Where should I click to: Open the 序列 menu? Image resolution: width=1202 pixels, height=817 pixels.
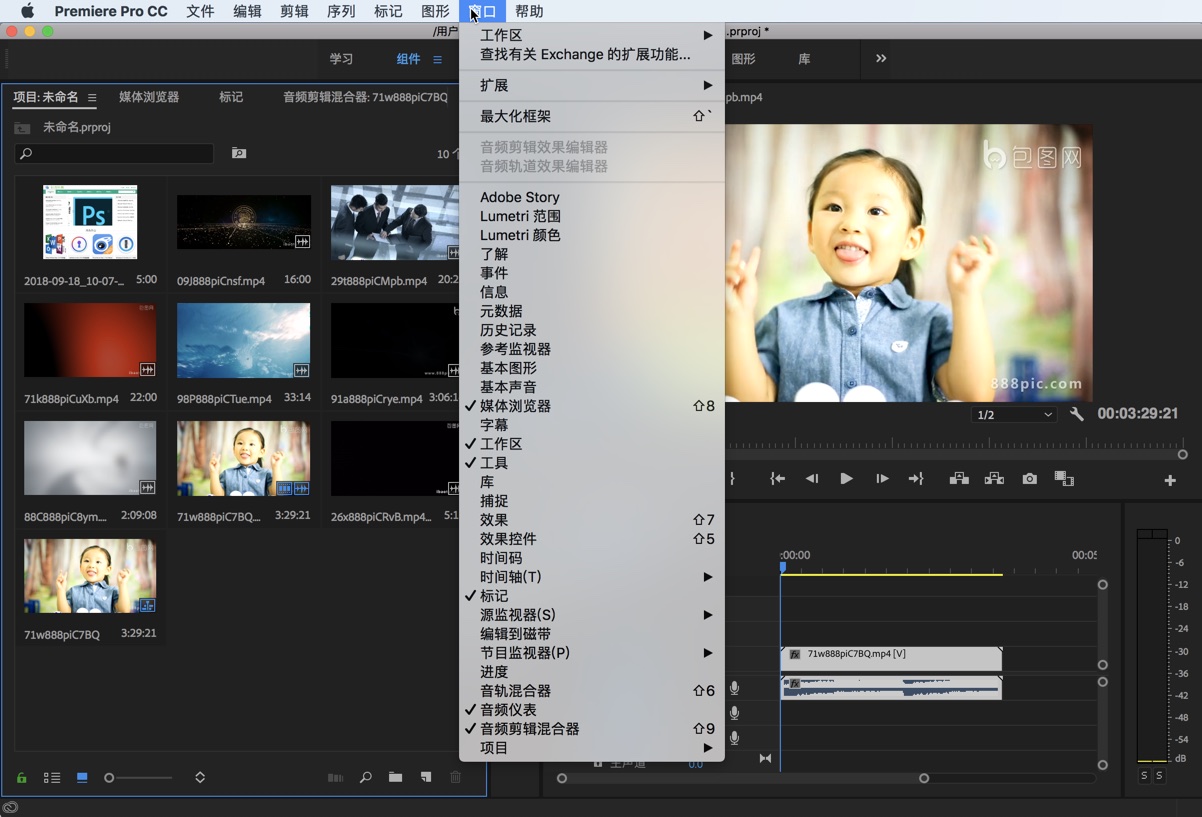[341, 11]
